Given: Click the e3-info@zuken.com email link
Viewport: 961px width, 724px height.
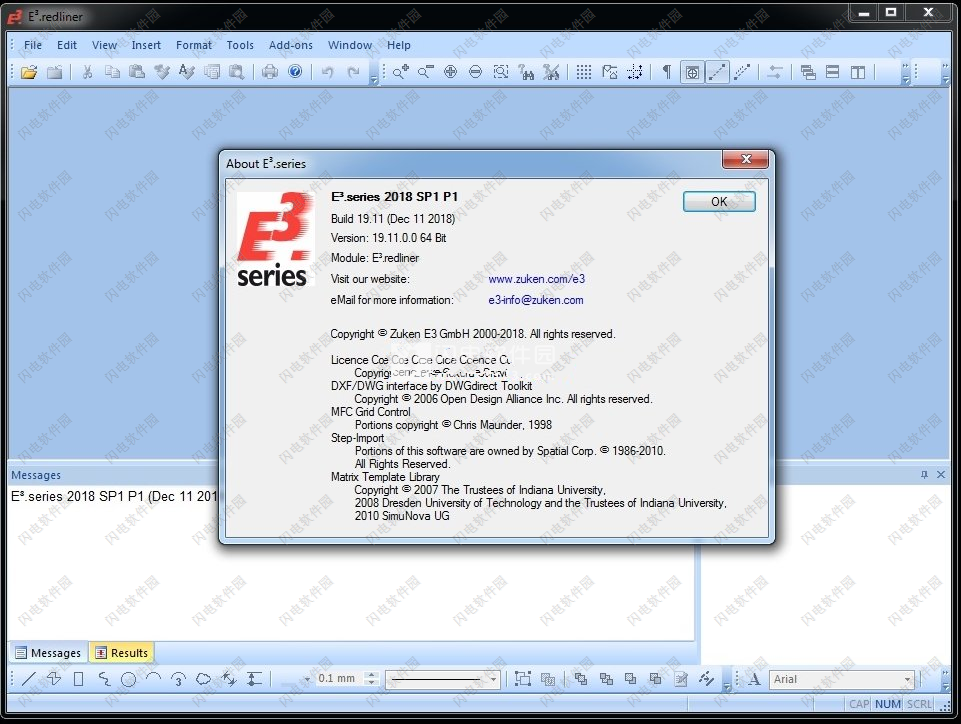Looking at the screenshot, I should click(536, 300).
